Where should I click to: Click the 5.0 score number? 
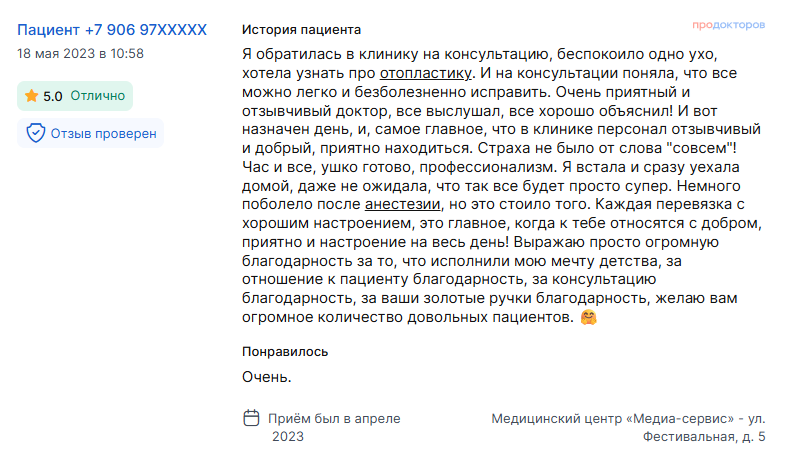(53, 96)
